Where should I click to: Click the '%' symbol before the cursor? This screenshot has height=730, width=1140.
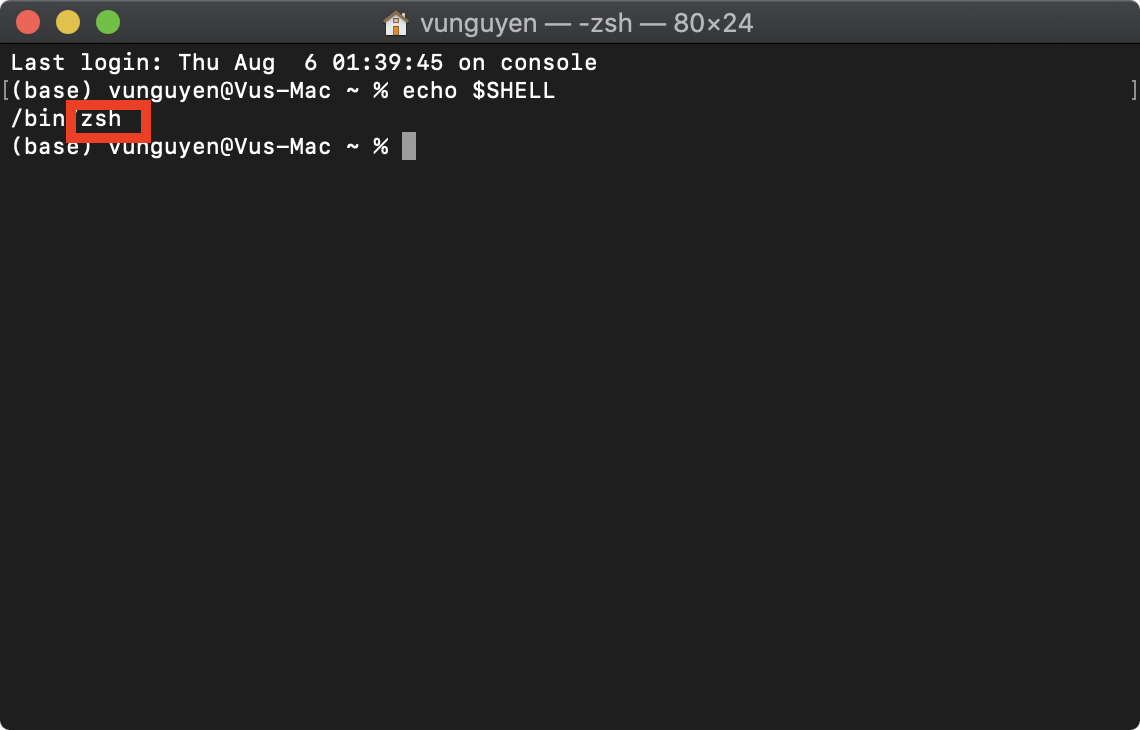click(381, 147)
